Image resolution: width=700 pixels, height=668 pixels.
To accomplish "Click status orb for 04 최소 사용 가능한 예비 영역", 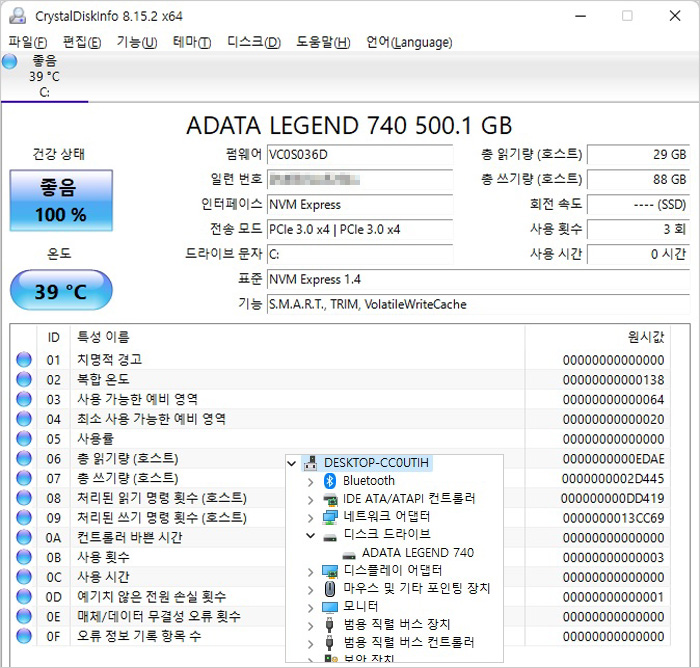I will coord(24,419).
